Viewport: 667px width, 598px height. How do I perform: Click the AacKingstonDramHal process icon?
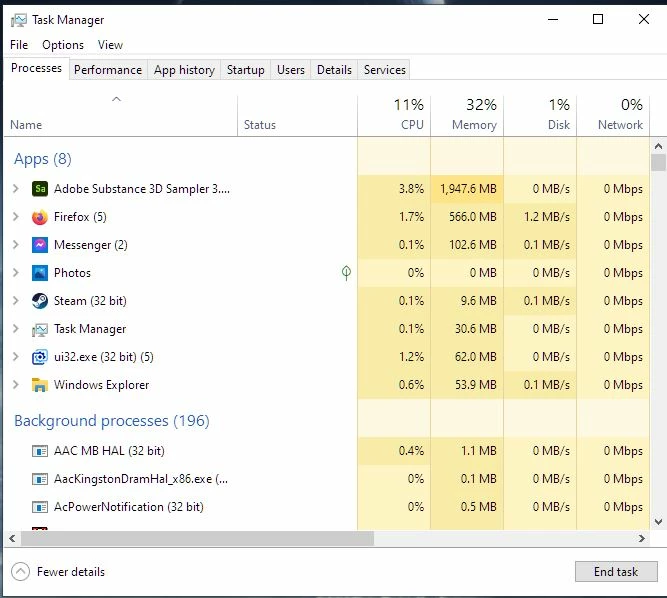coord(40,479)
